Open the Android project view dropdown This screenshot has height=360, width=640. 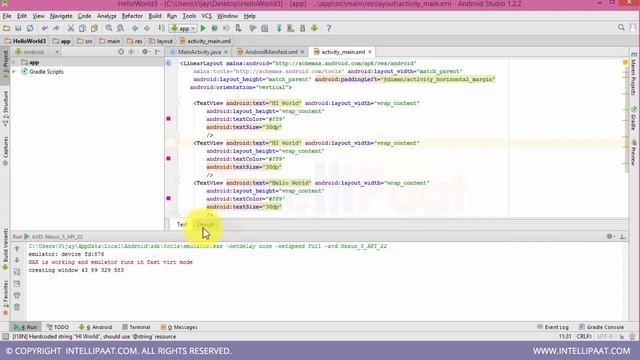tap(37, 52)
